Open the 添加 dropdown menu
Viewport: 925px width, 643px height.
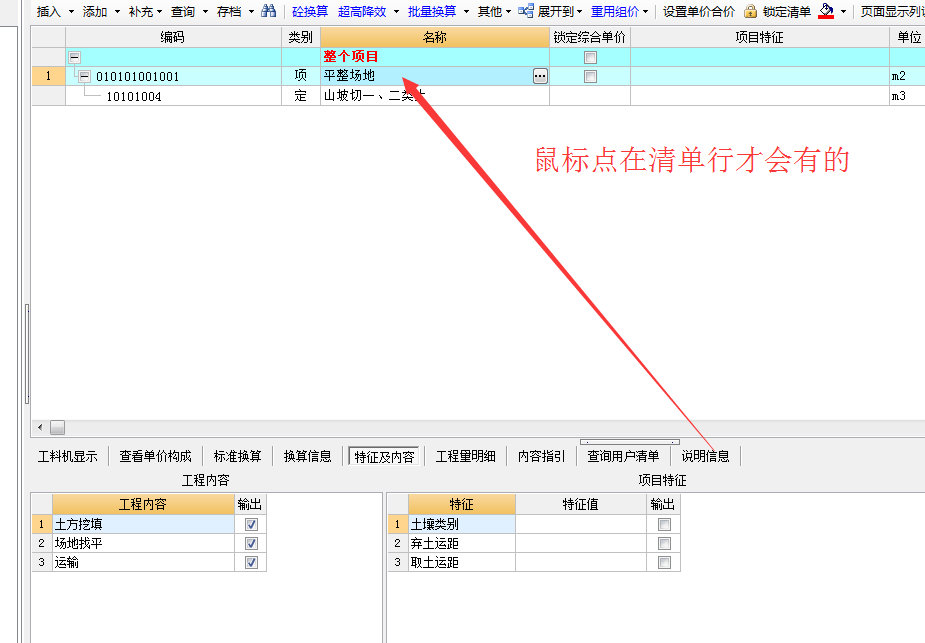pos(117,11)
